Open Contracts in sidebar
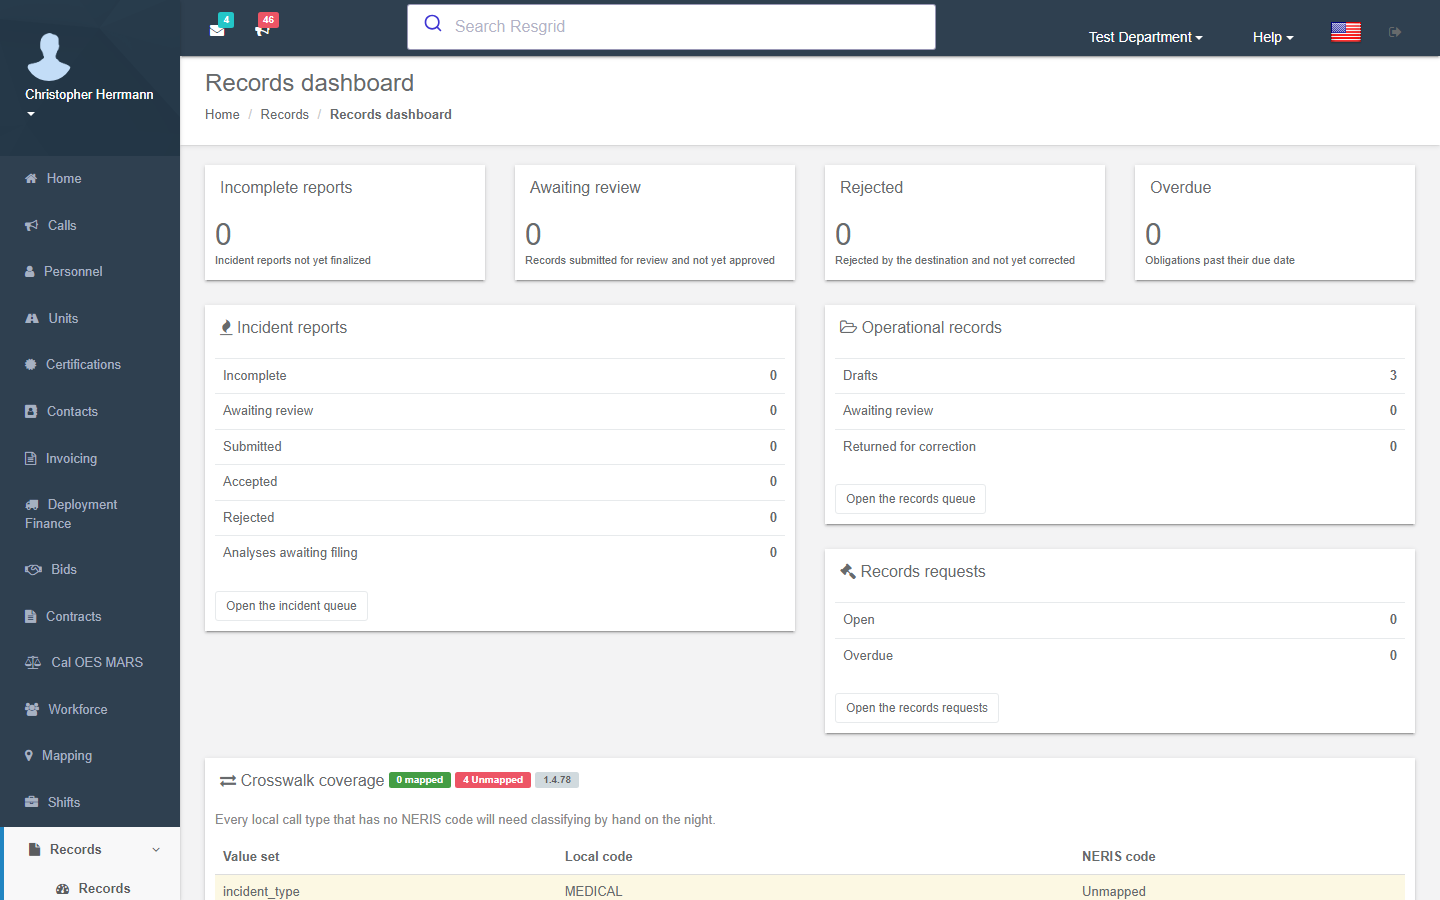Viewport: 1440px width, 900px height. click(90, 616)
